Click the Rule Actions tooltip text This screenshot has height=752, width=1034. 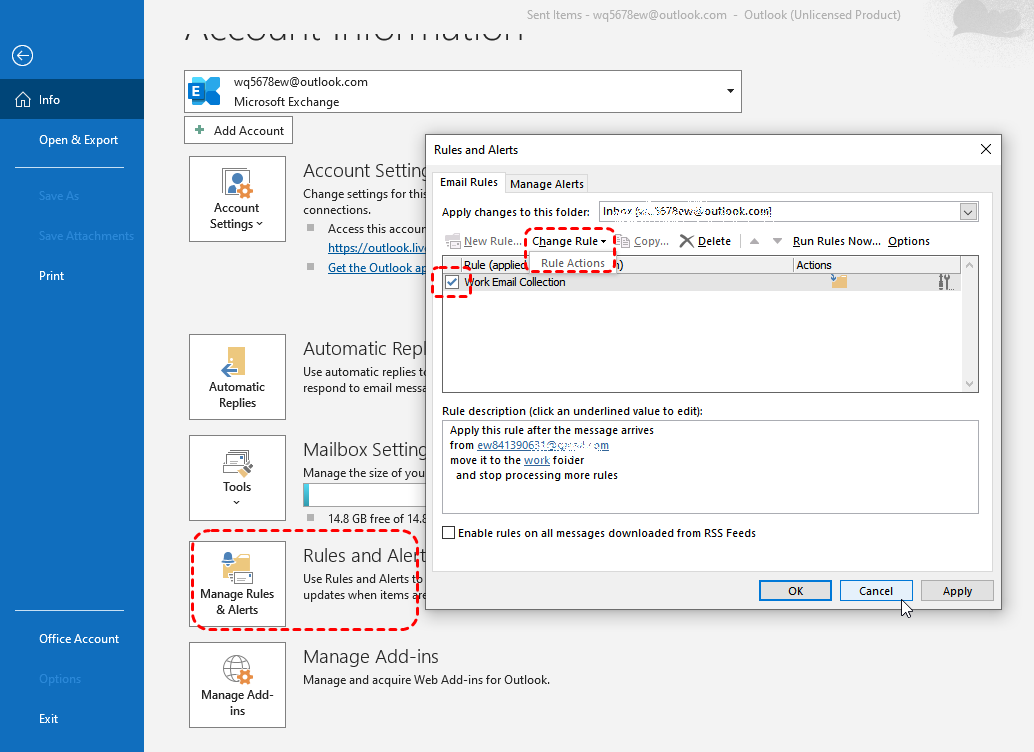point(573,263)
